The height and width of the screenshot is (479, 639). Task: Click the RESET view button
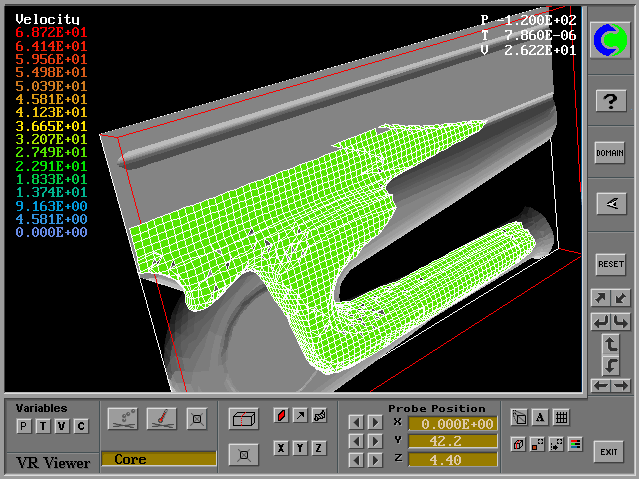(610, 265)
